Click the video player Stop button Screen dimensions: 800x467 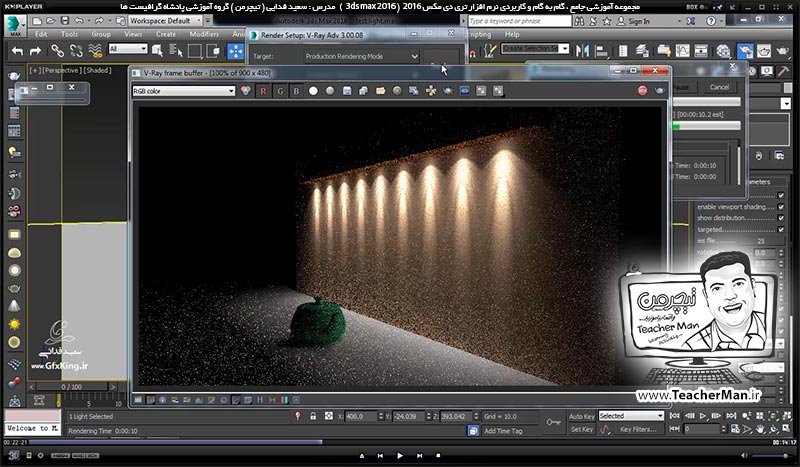point(438,455)
